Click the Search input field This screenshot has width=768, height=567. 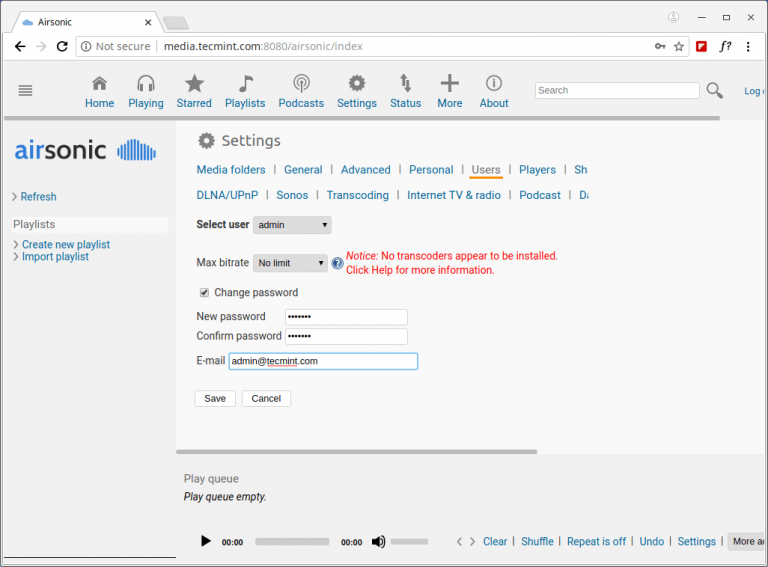click(x=617, y=91)
